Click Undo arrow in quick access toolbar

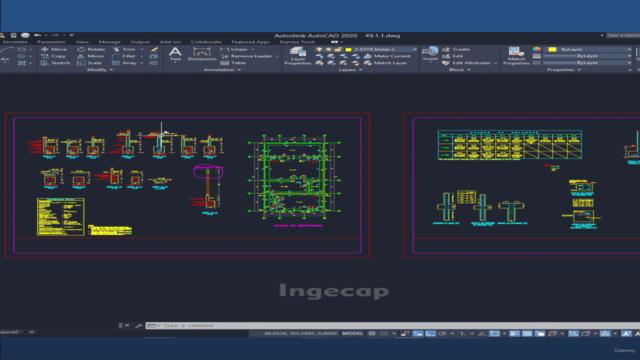tap(38, 36)
